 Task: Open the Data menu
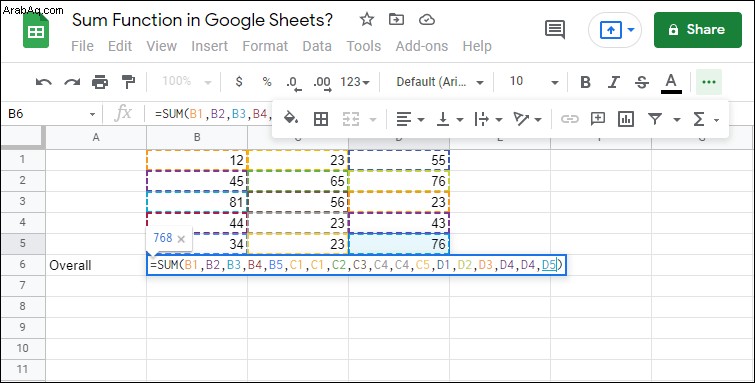click(x=317, y=46)
